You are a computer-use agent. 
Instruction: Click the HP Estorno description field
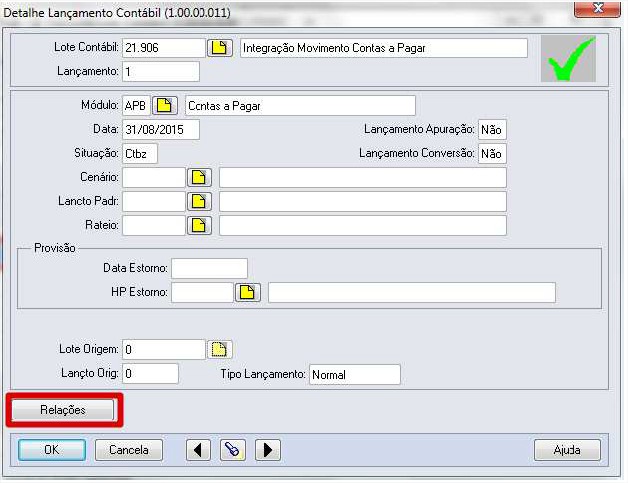[412, 292]
